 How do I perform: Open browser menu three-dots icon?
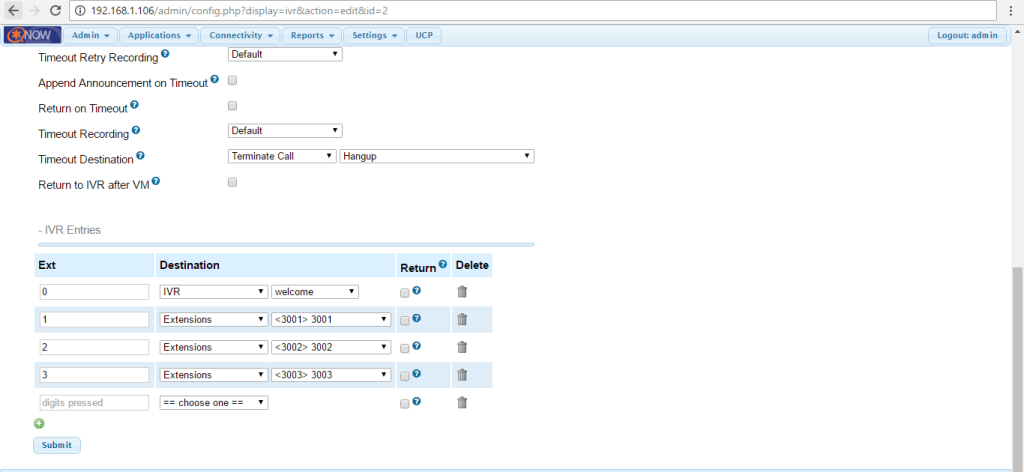[1010, 11]
